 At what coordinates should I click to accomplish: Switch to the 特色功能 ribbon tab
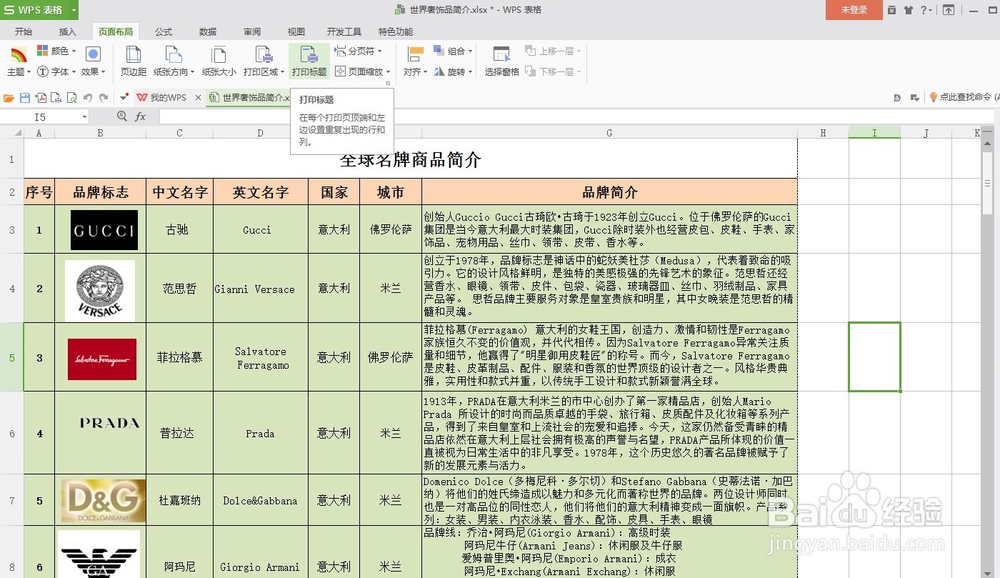pyautogui.click(x=395, y=31)
